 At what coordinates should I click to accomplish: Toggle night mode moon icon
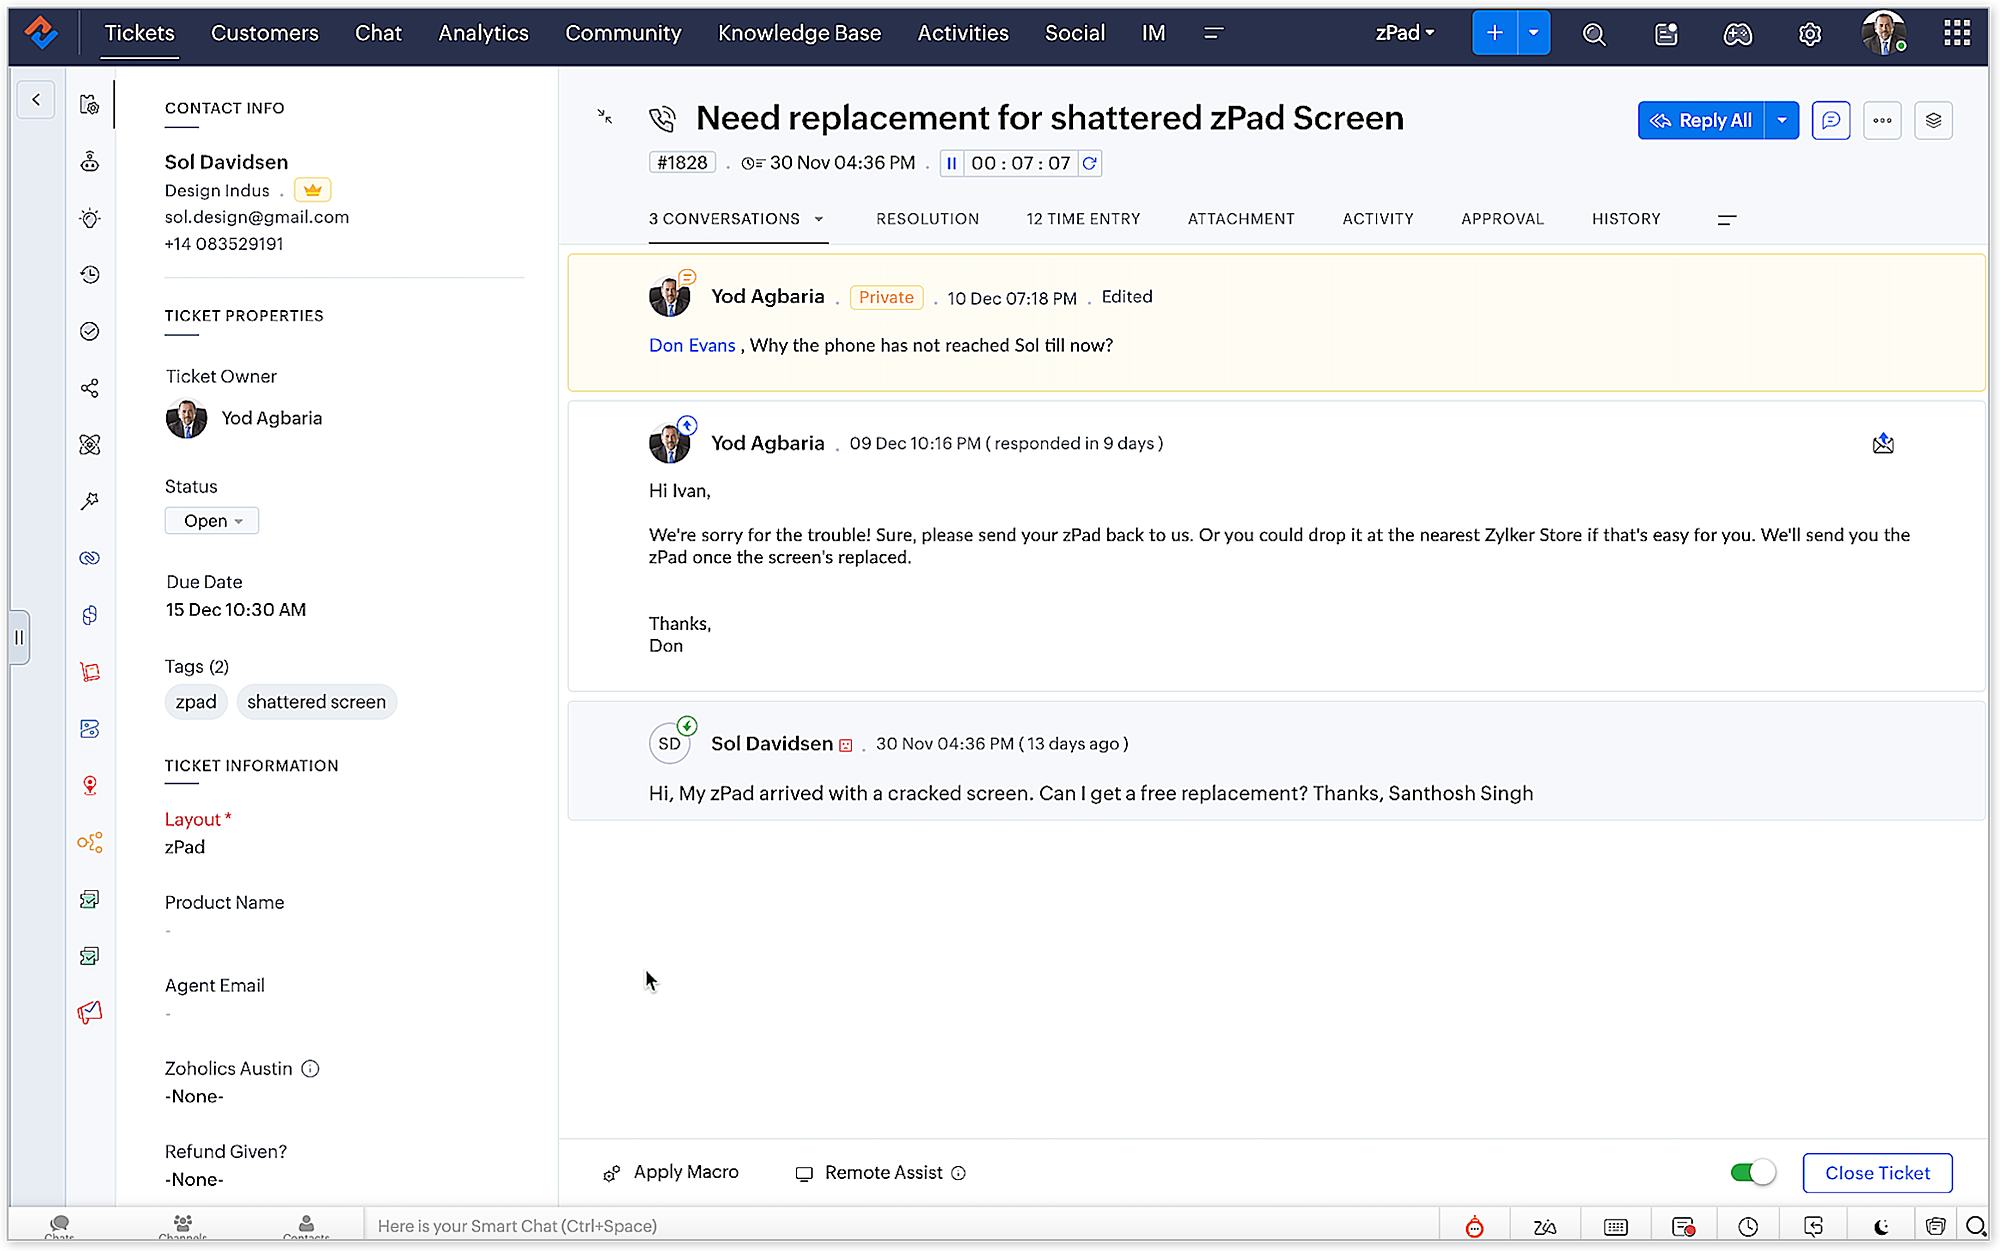point(1881,1226)
